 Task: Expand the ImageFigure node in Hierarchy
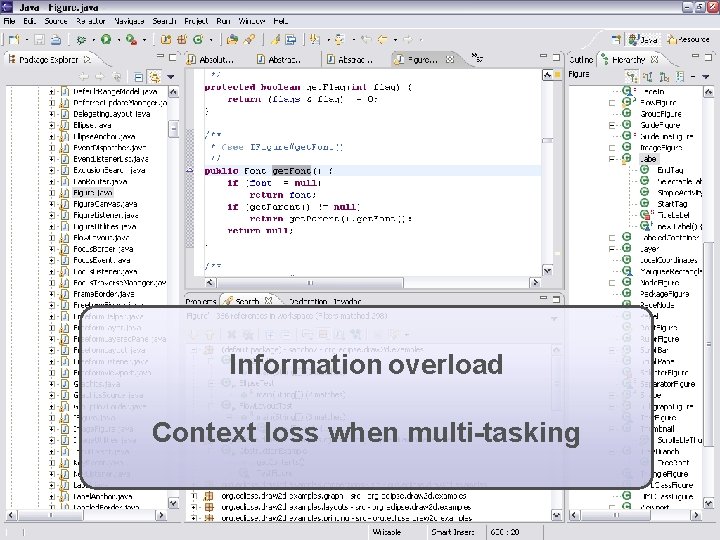612,148
